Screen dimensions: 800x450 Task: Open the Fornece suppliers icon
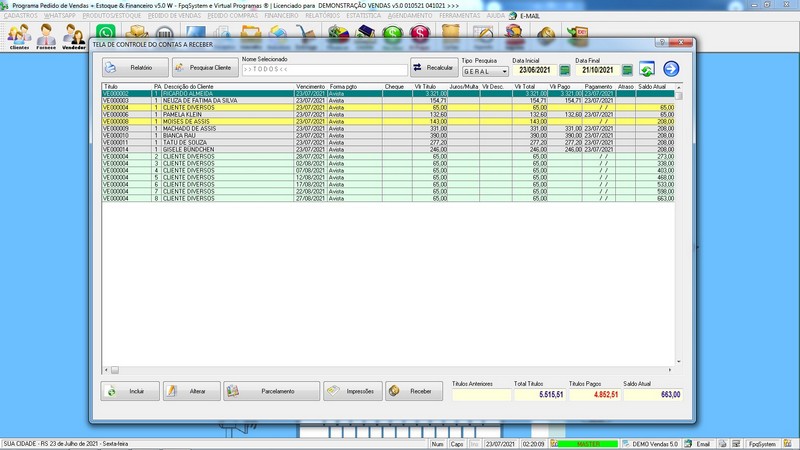coord(46,36)
